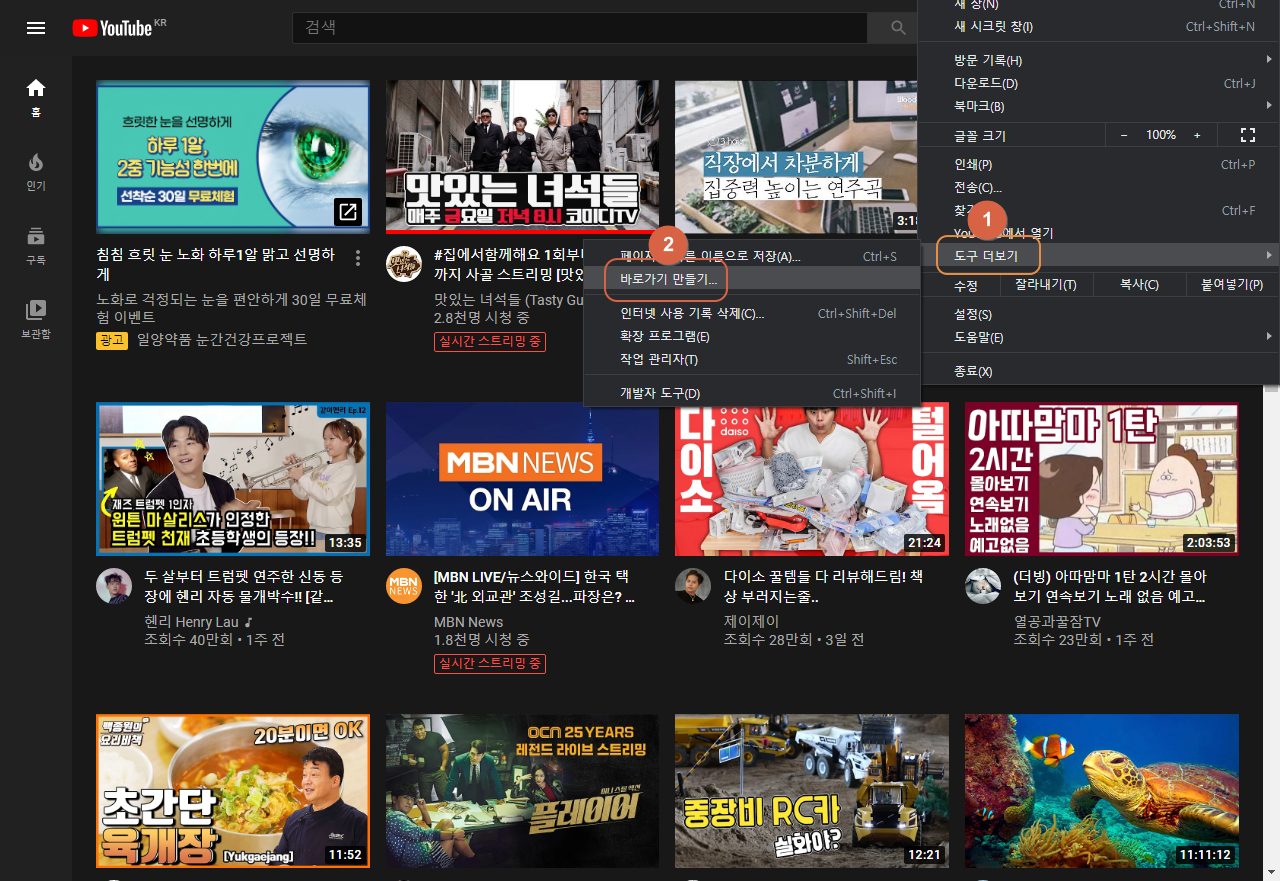The image size is (1280, 881).
Task: Select 설정(S) menu item
Action: point(1098,315)
